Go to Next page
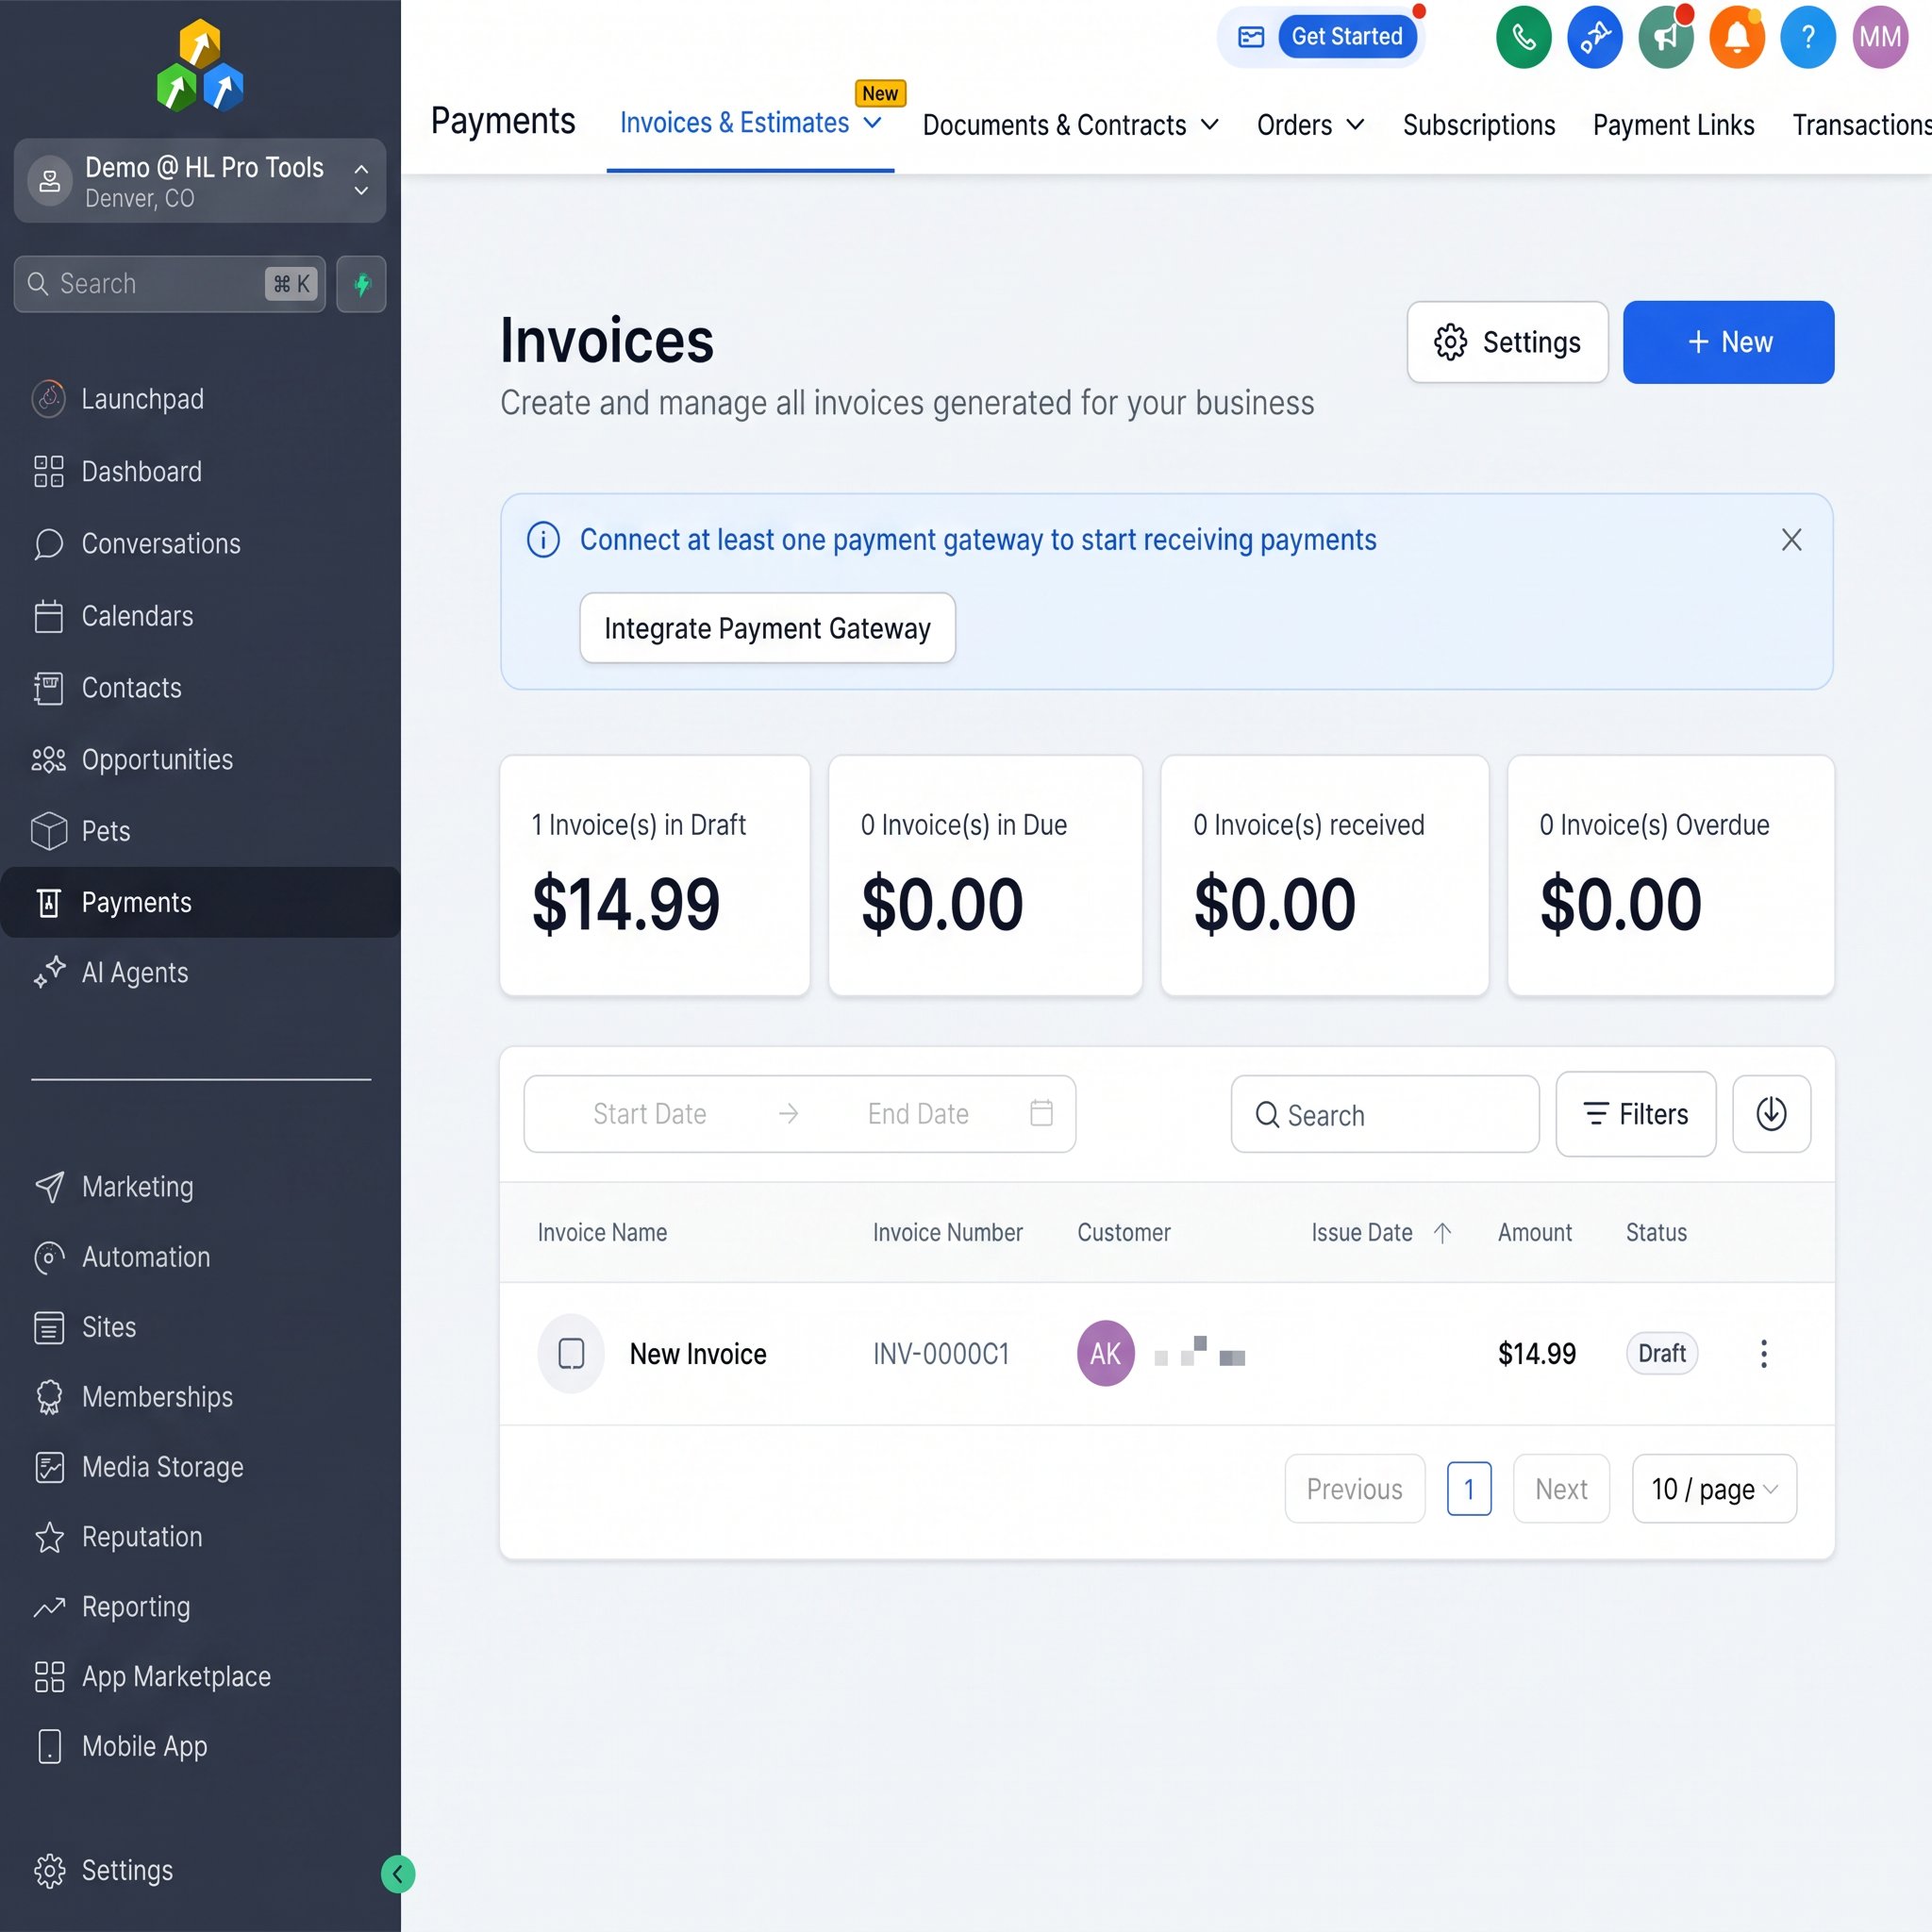 pyautogui.click(x=1561, y=1489)
